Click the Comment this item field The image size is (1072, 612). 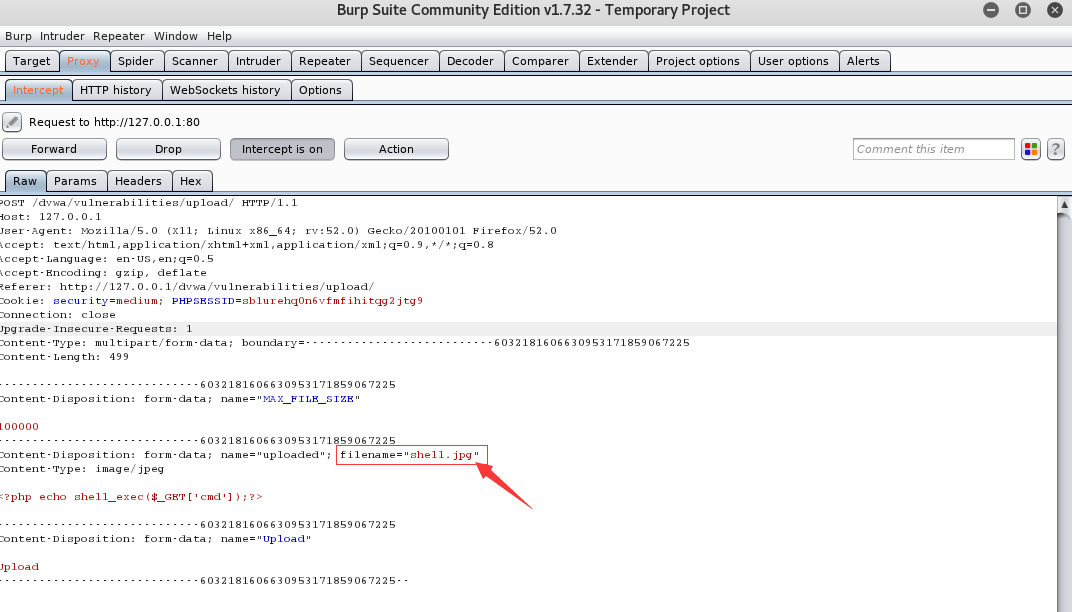click(933, 149)
